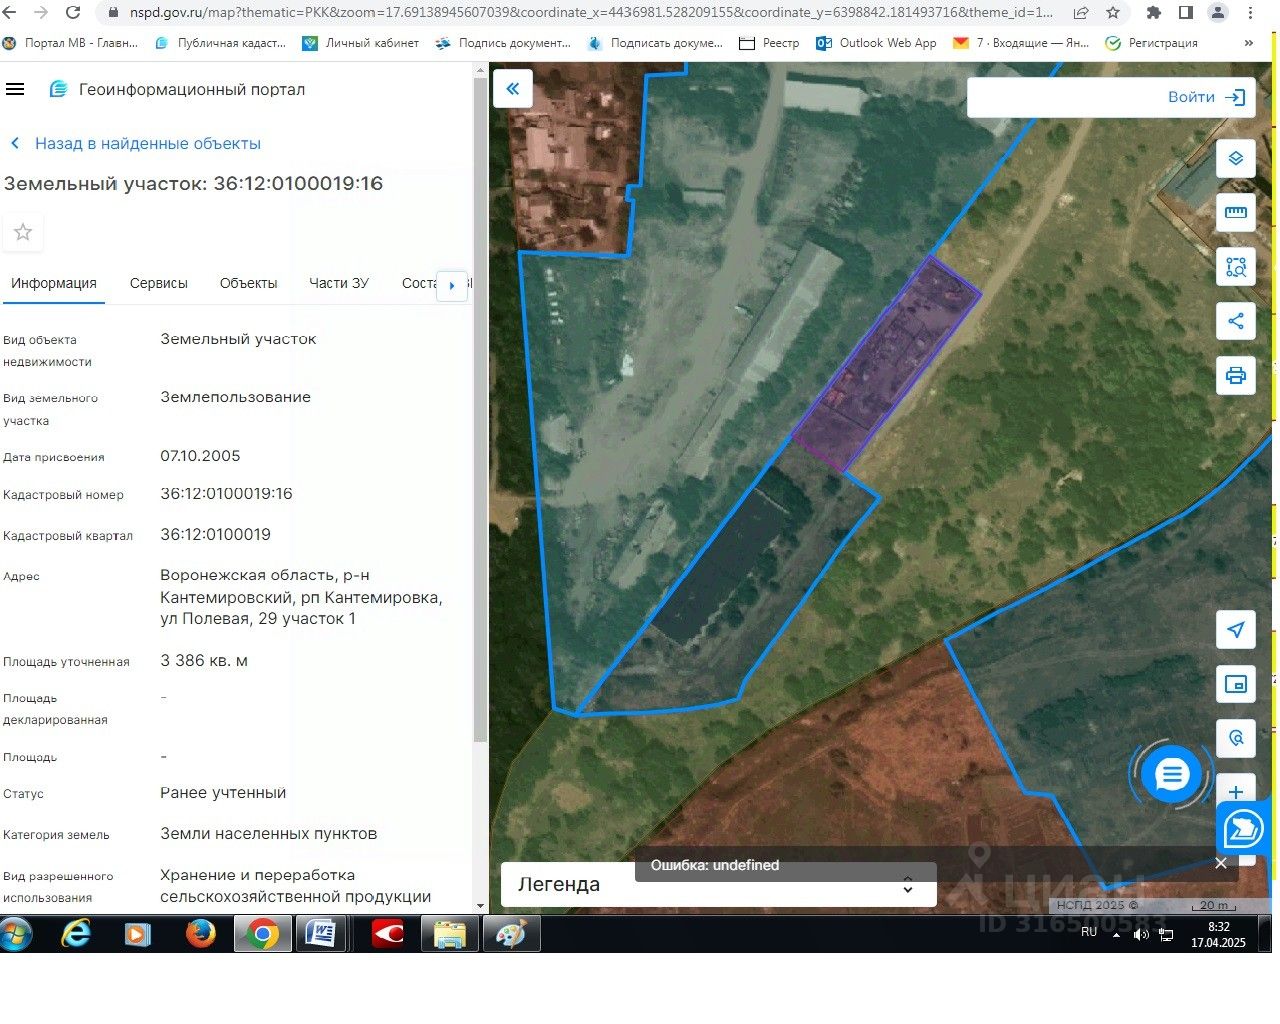Image resolution: width=1280 pixels, height=1024 pixels.
Task: Launch Internet Explorer from the taskbar
Action: click(76, 934)
